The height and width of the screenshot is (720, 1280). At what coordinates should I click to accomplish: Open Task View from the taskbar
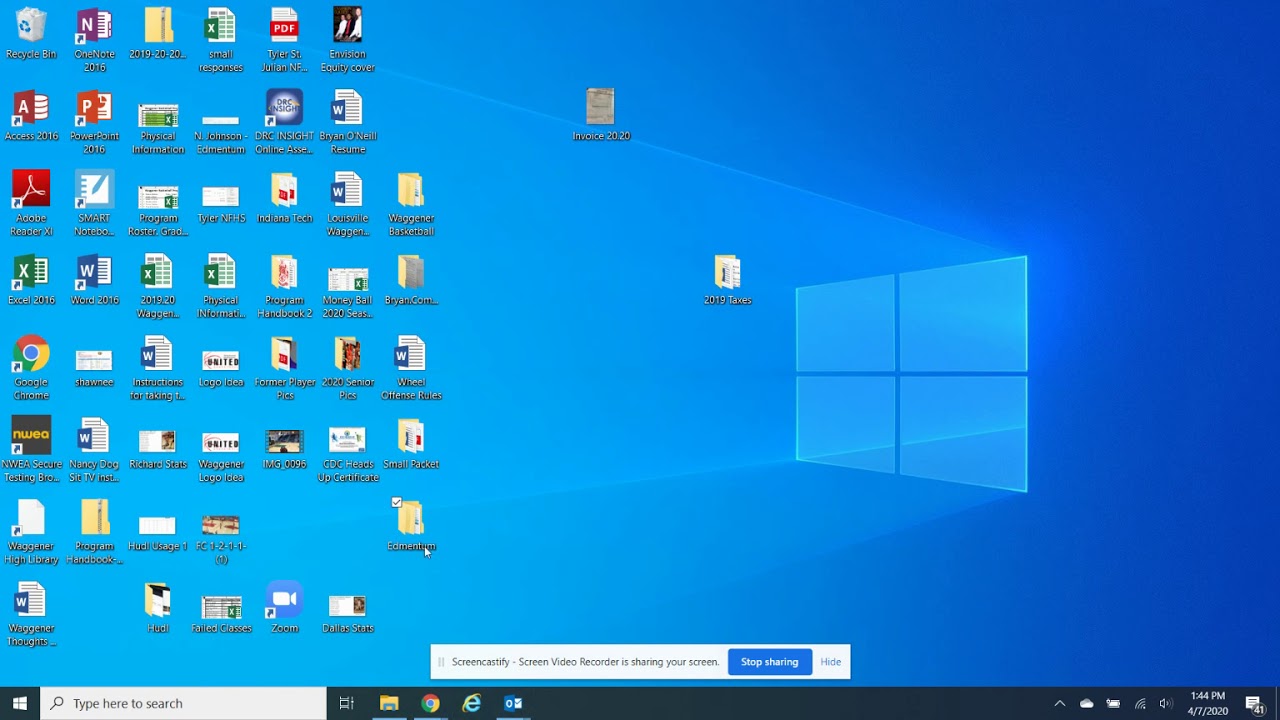pos(347,703)
